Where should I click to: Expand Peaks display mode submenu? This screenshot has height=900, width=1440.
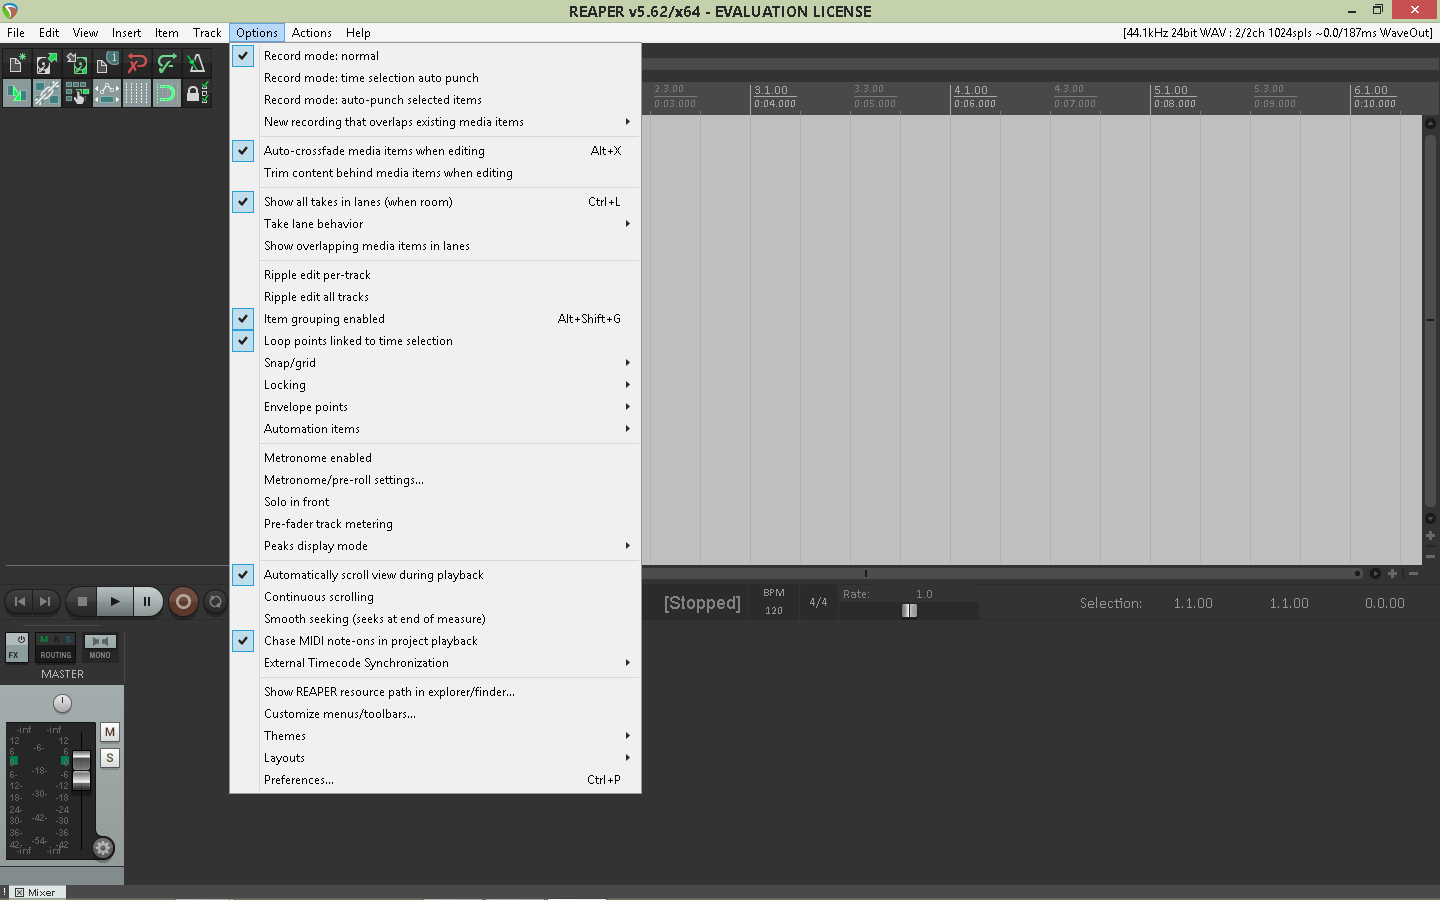point(435,546)
